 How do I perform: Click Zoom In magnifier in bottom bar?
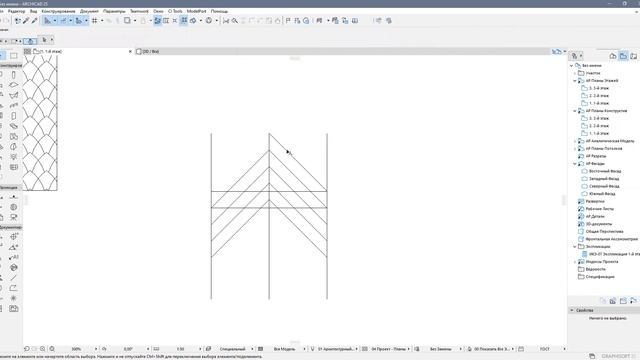pyautogui.click(x=42, y=349)
